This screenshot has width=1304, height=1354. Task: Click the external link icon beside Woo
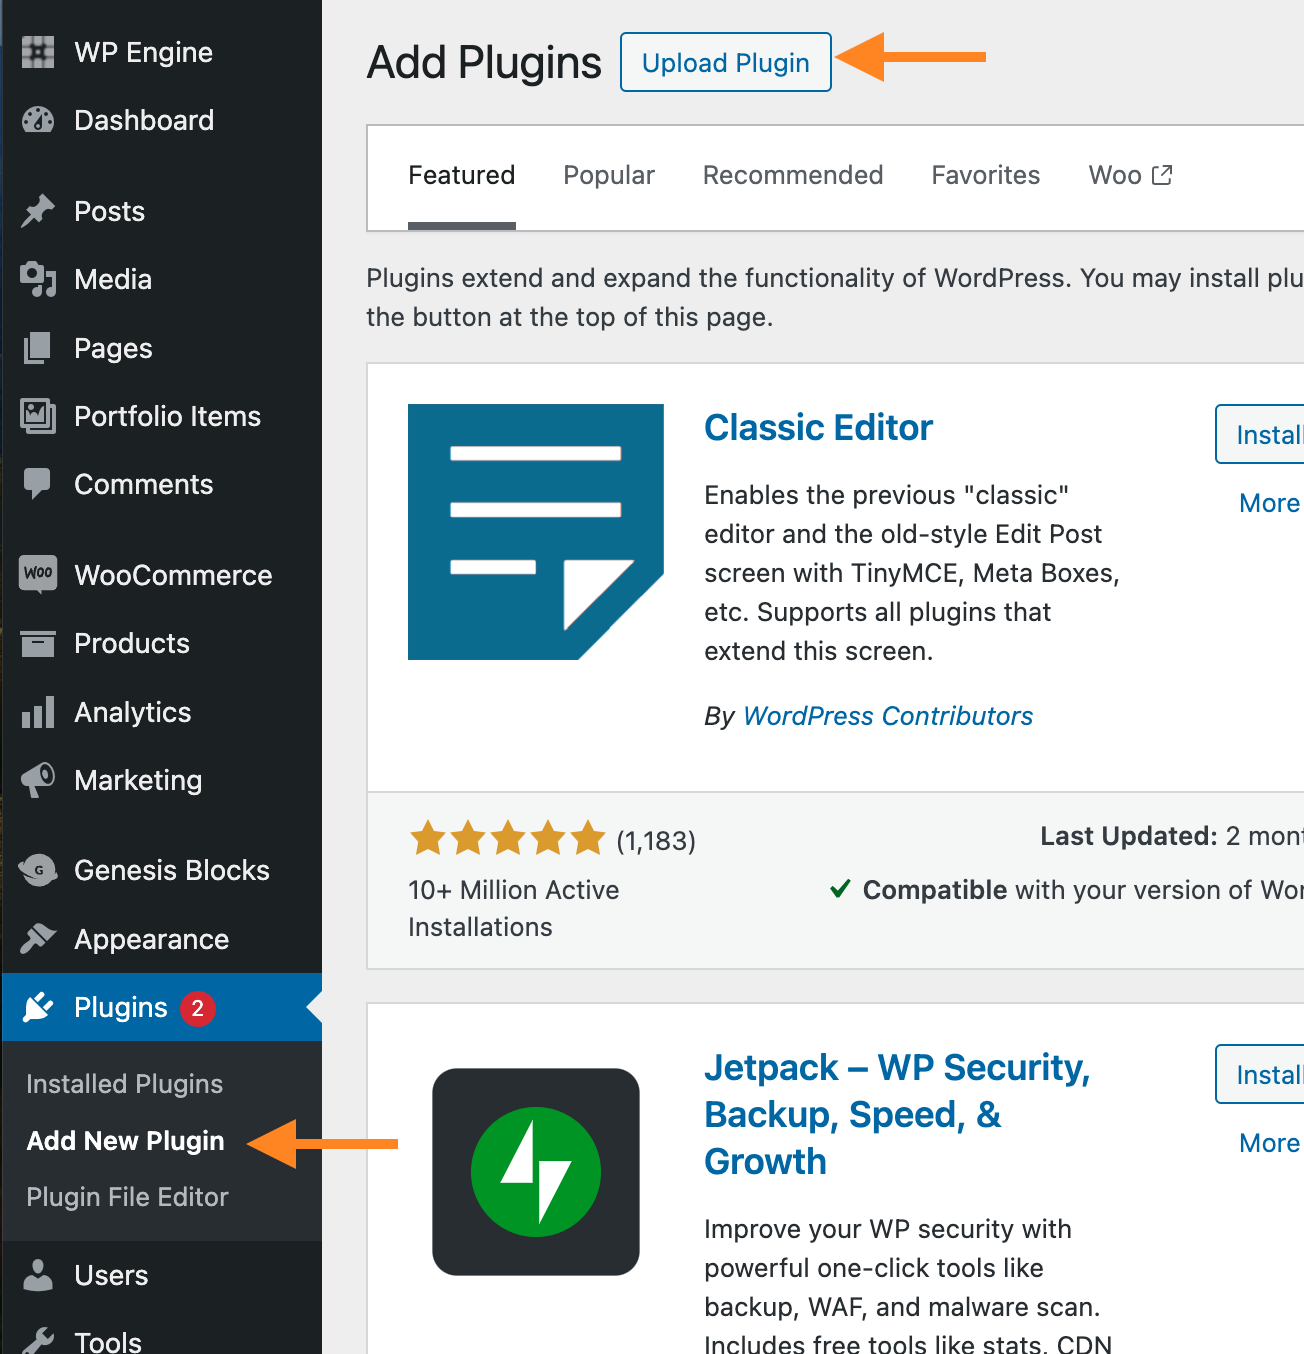(1162, 175)
